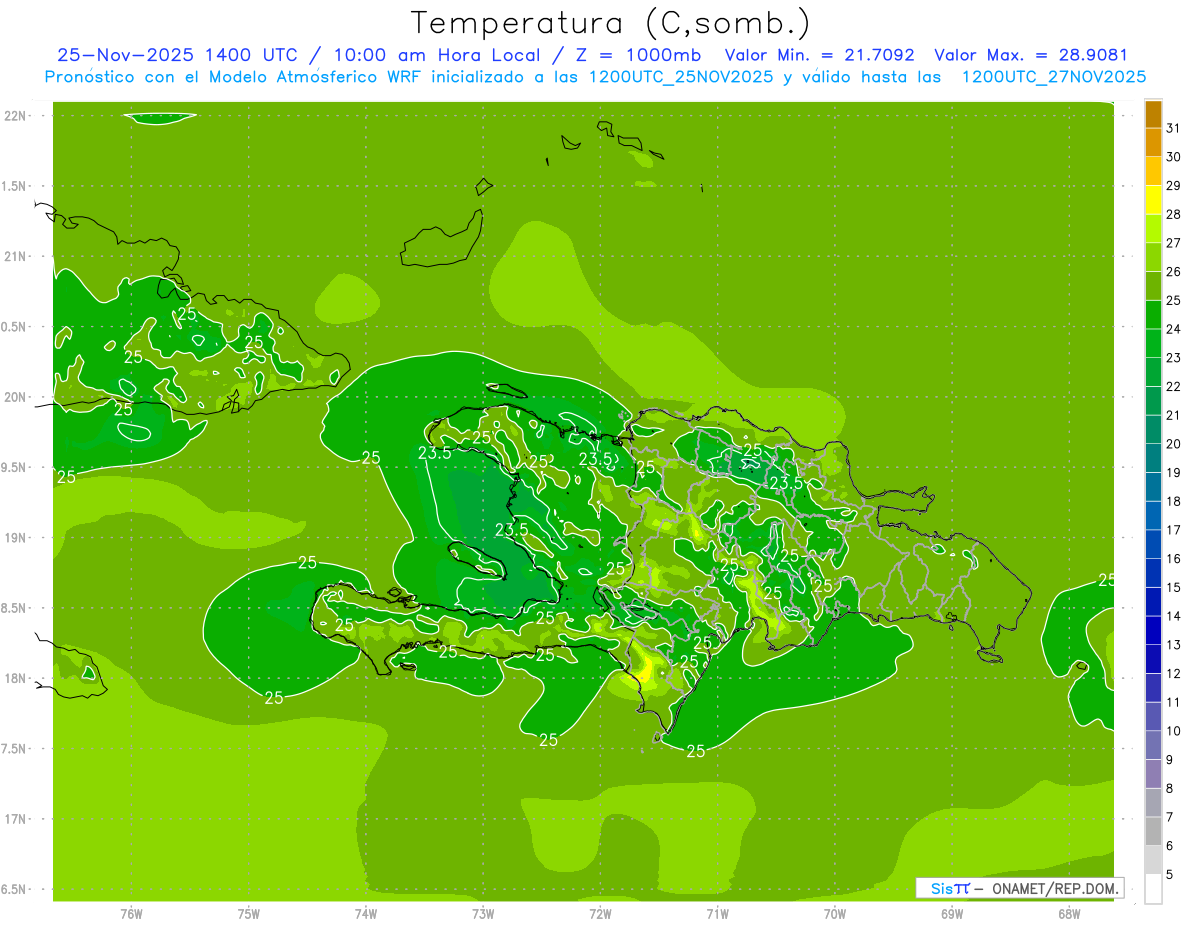Click the 22N latitude label
This screenshot has height=927, width=1200.
point(15,115)
